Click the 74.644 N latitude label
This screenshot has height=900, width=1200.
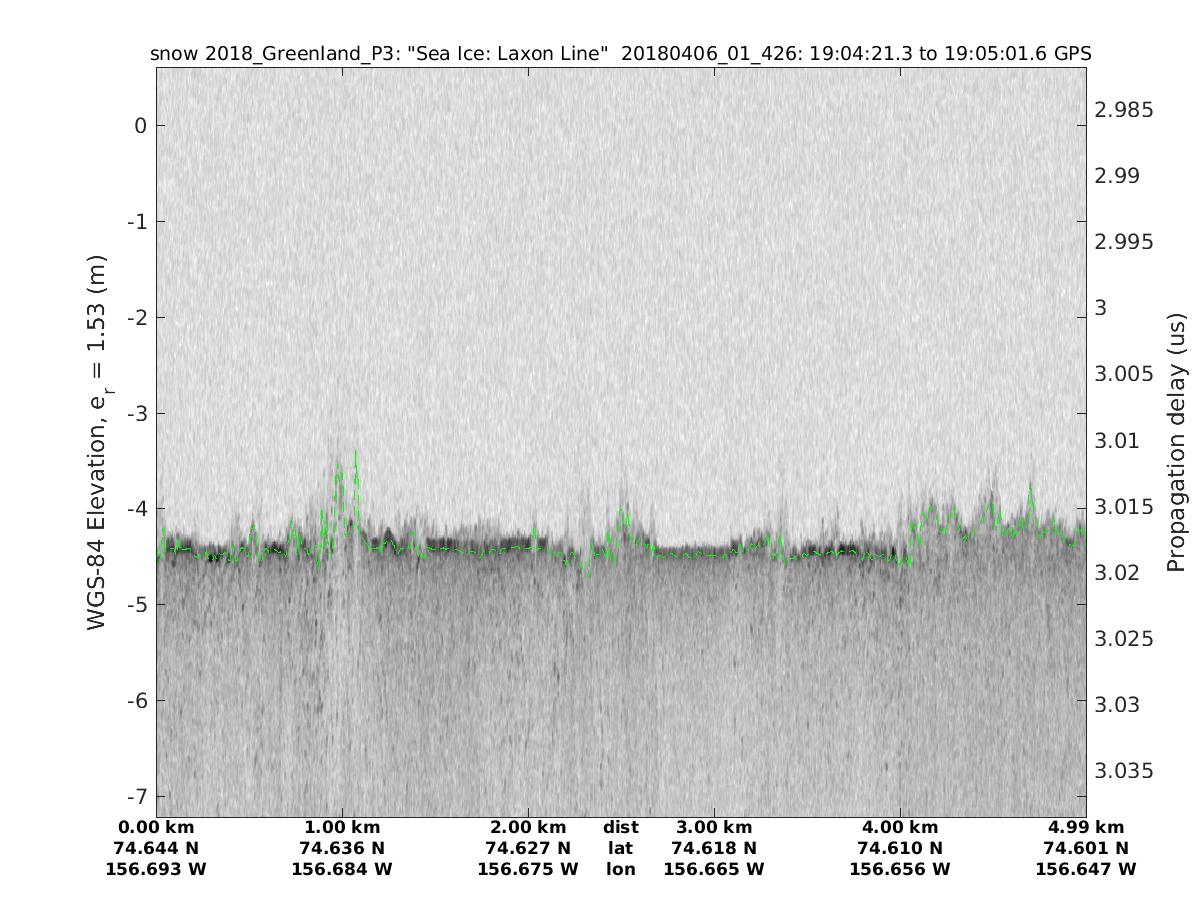[156, 848]
